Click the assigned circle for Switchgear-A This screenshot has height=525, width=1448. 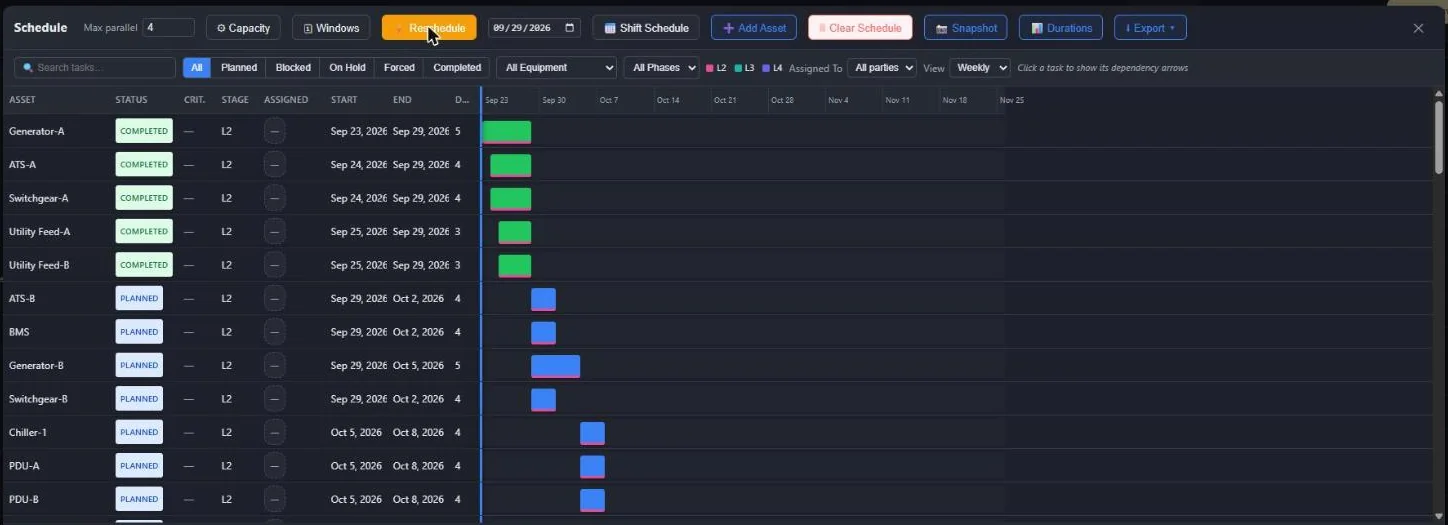point(275,198)
